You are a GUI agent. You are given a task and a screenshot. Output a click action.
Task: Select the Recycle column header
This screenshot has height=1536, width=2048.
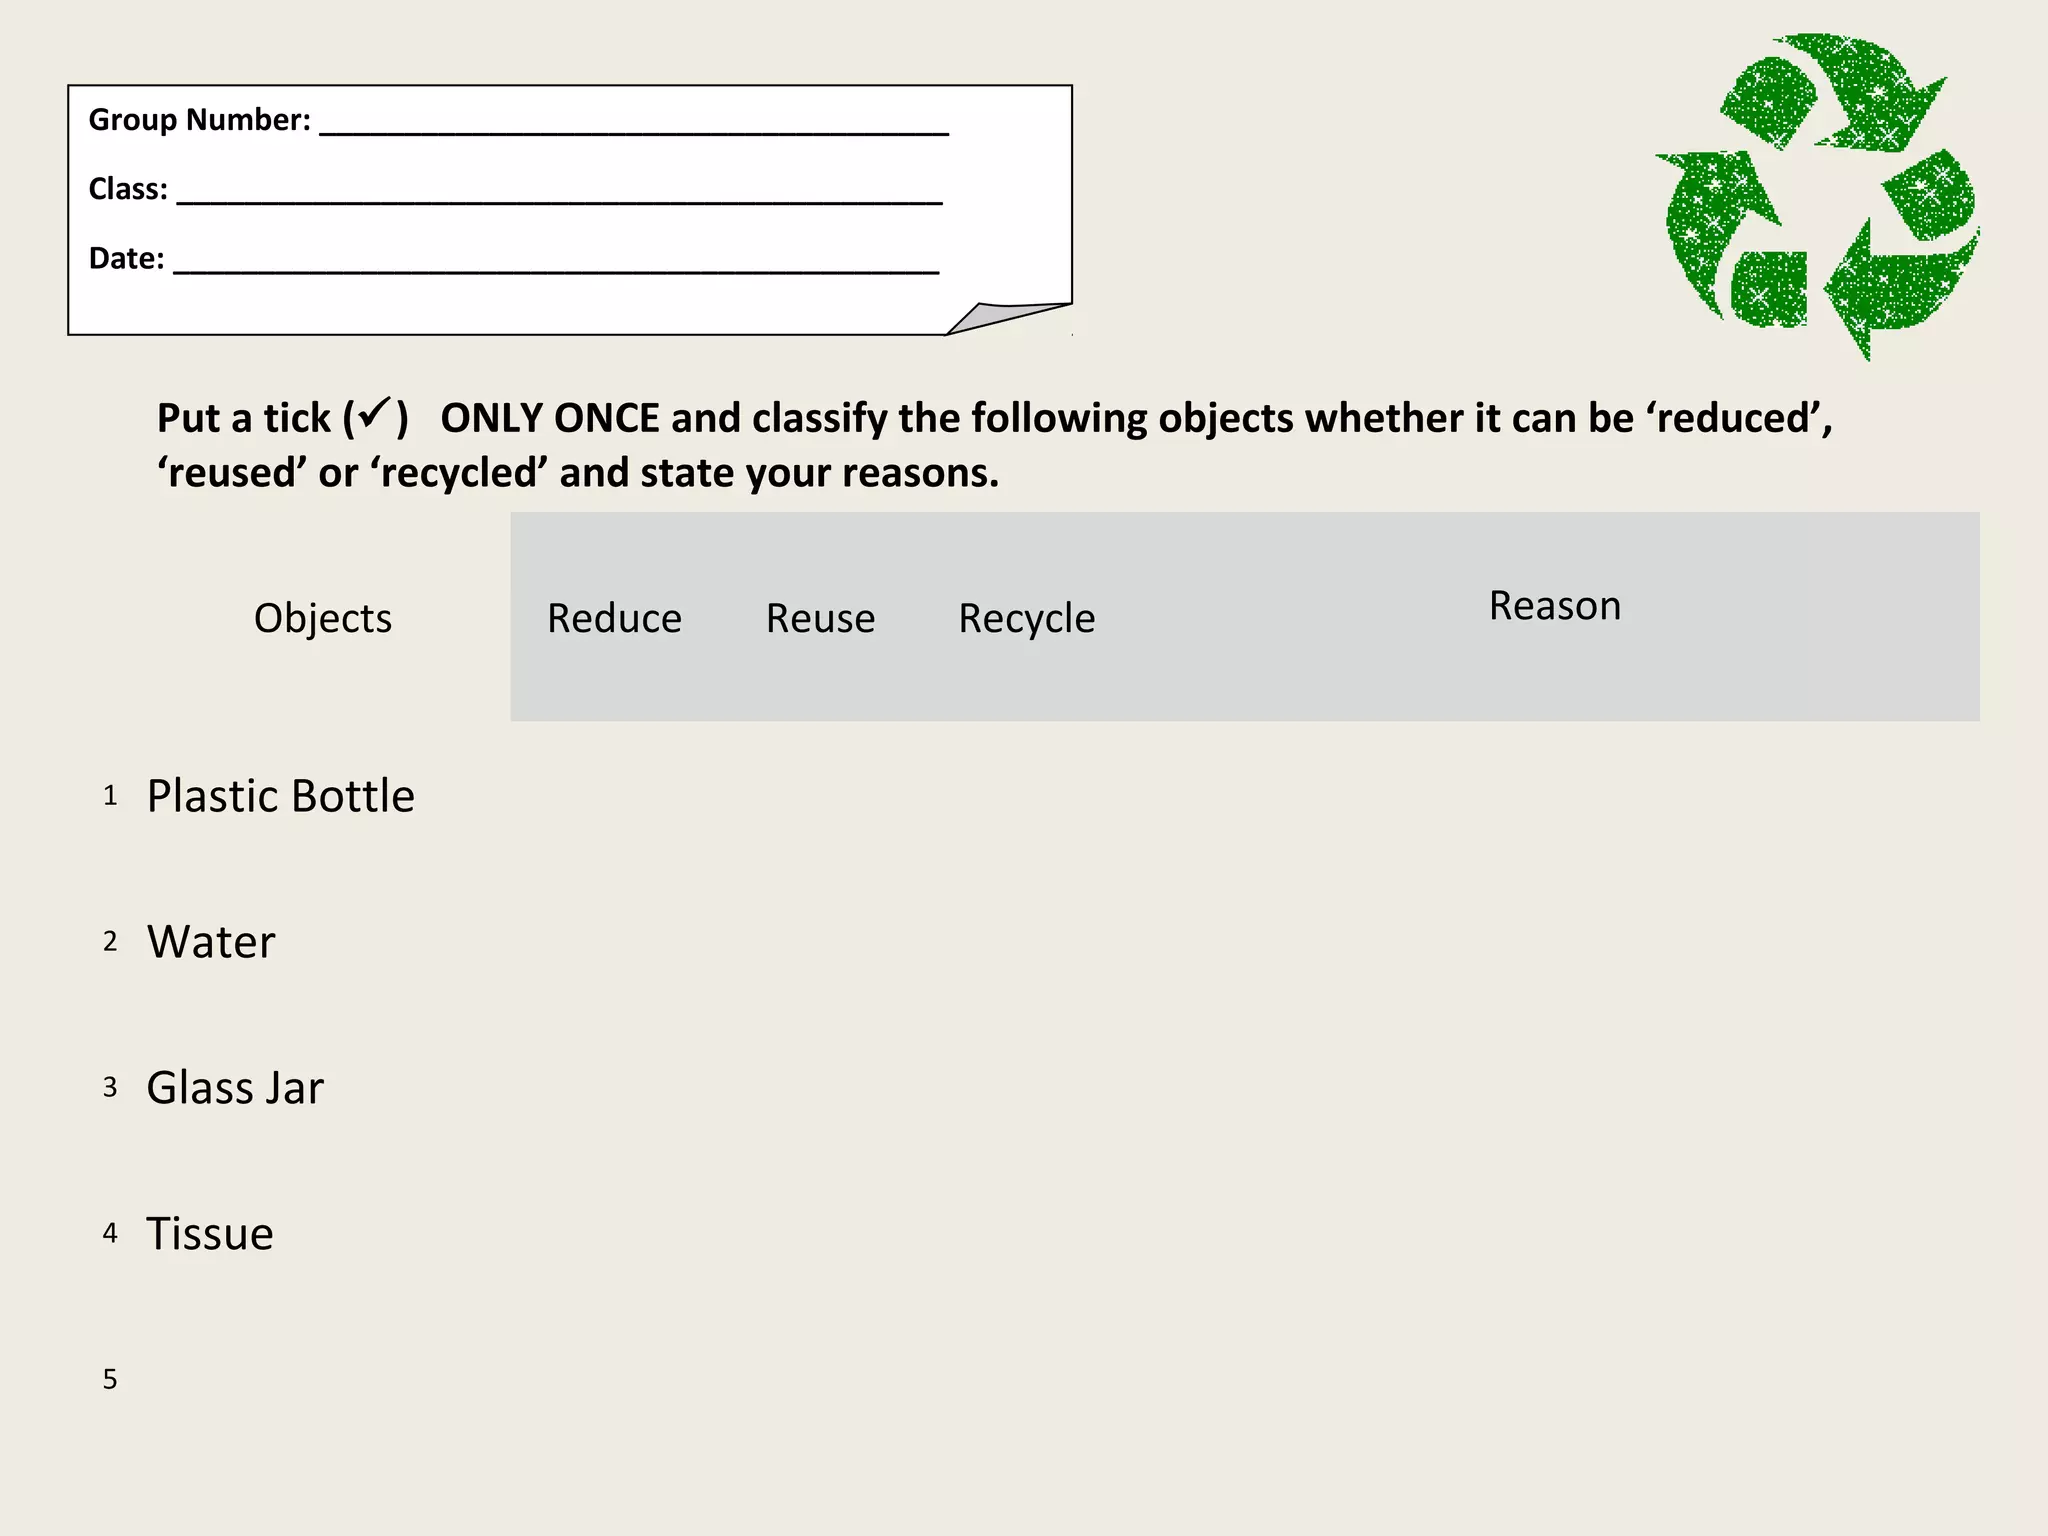[1026, 619]
